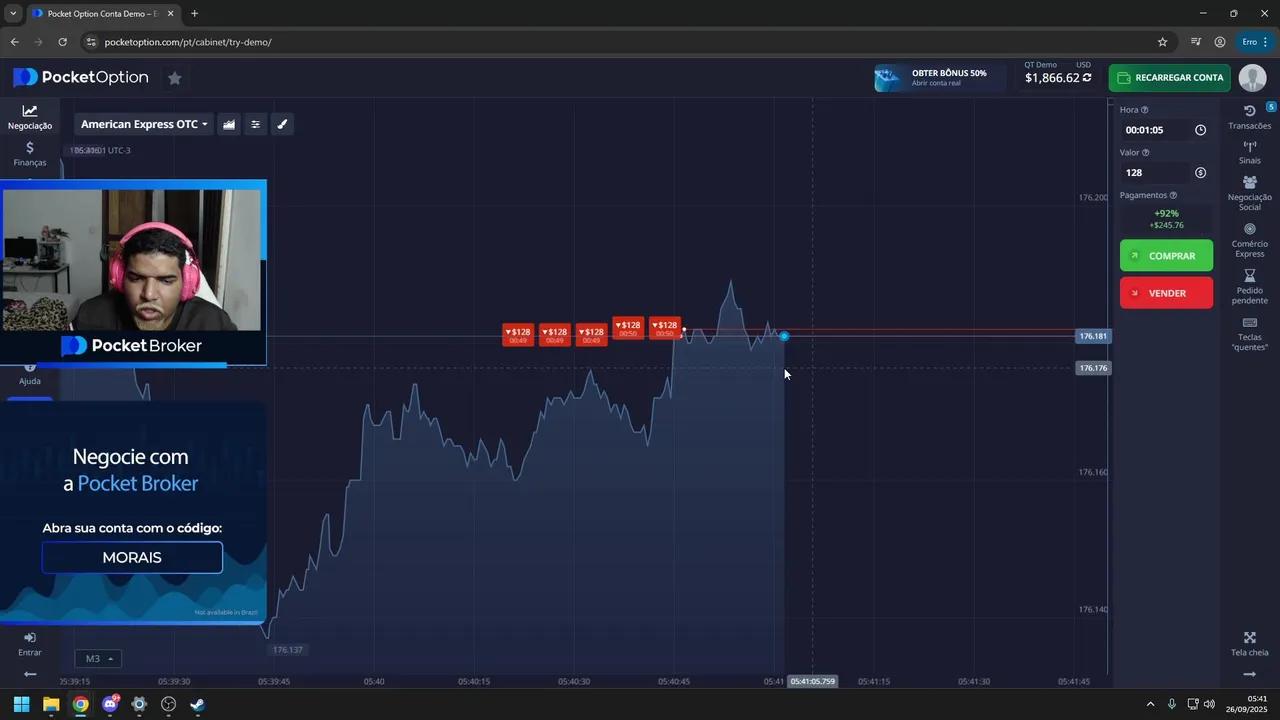
Task: Collapse the left sidebar arrow
Action: 30,674
